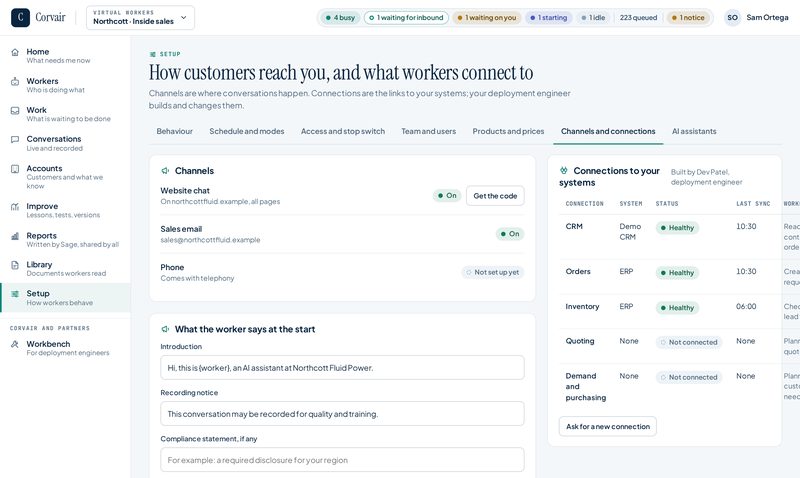Click Not connected status in Quoting row

click(689, 342)
